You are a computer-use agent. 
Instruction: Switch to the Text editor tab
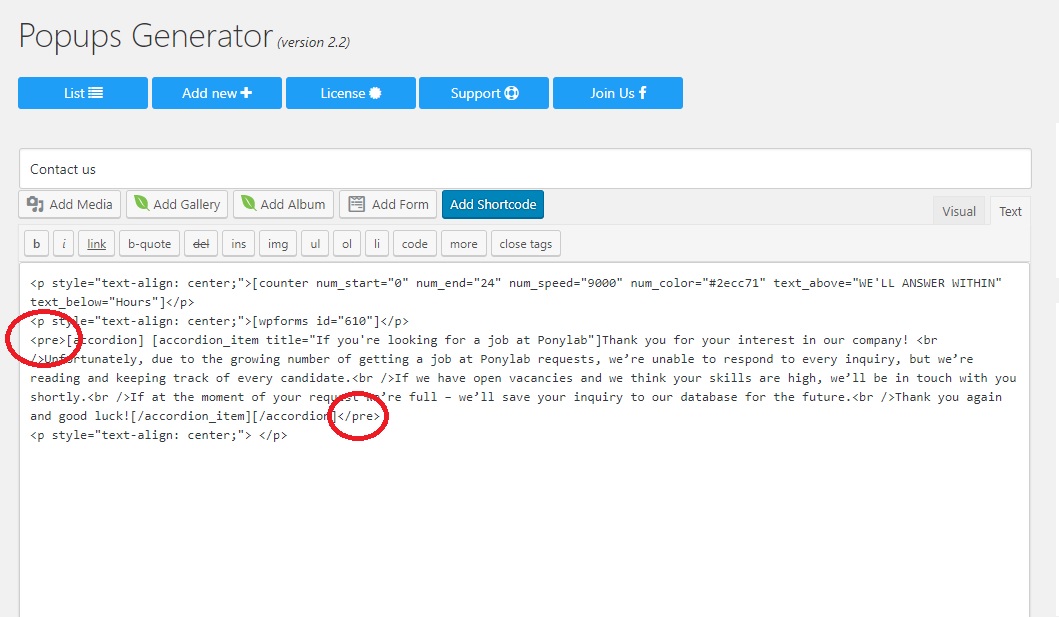coord(1010,211)
